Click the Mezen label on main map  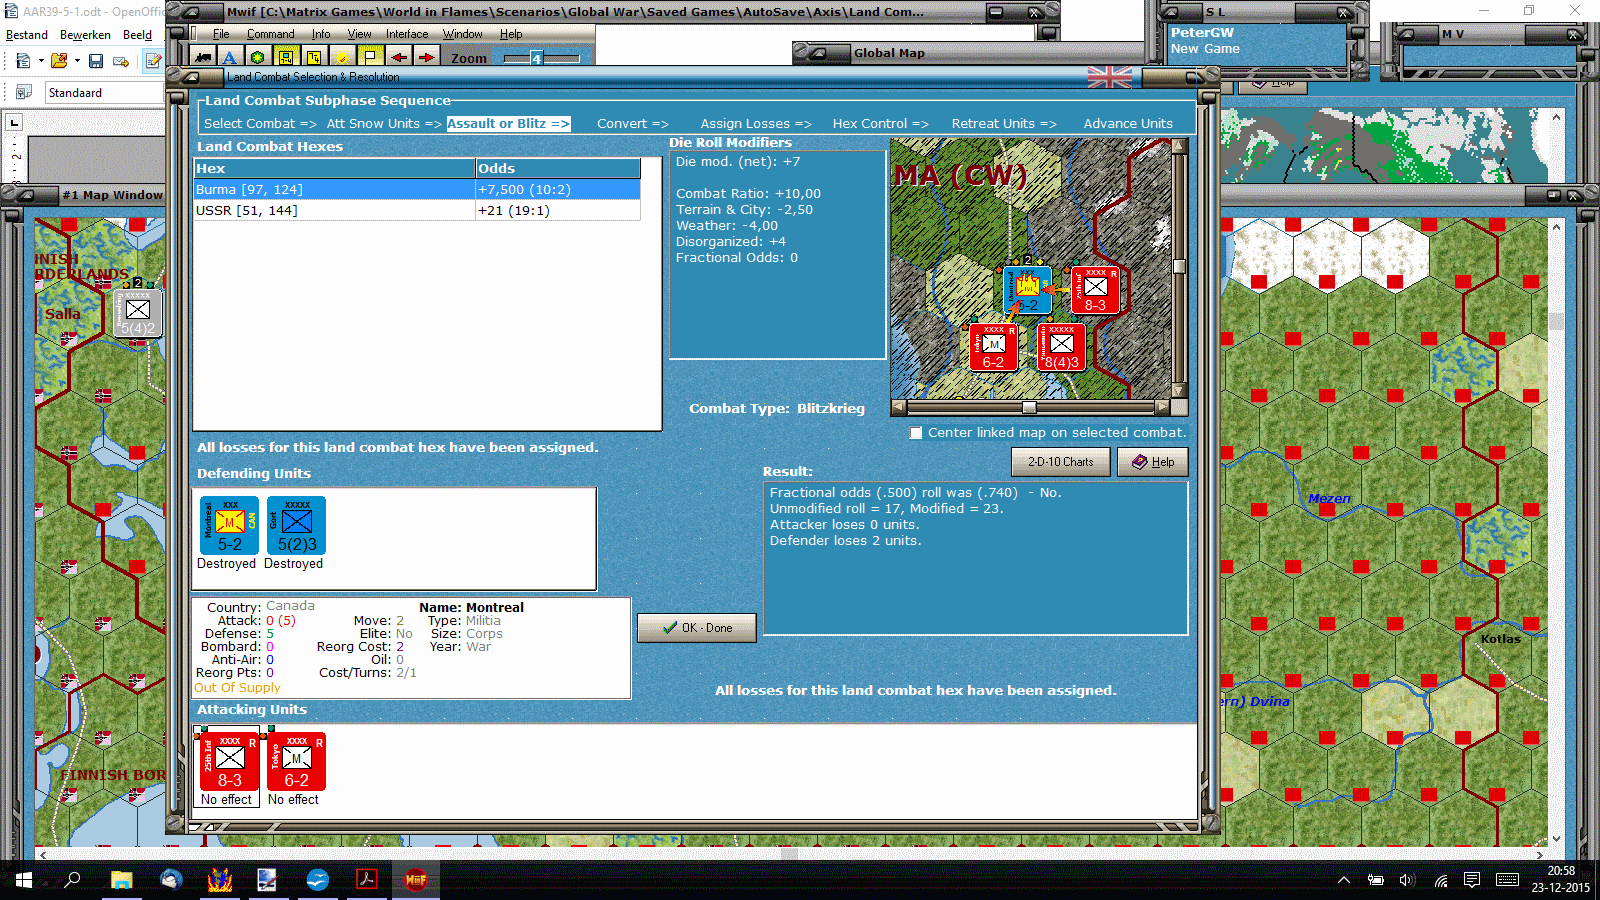(1329, 499)
